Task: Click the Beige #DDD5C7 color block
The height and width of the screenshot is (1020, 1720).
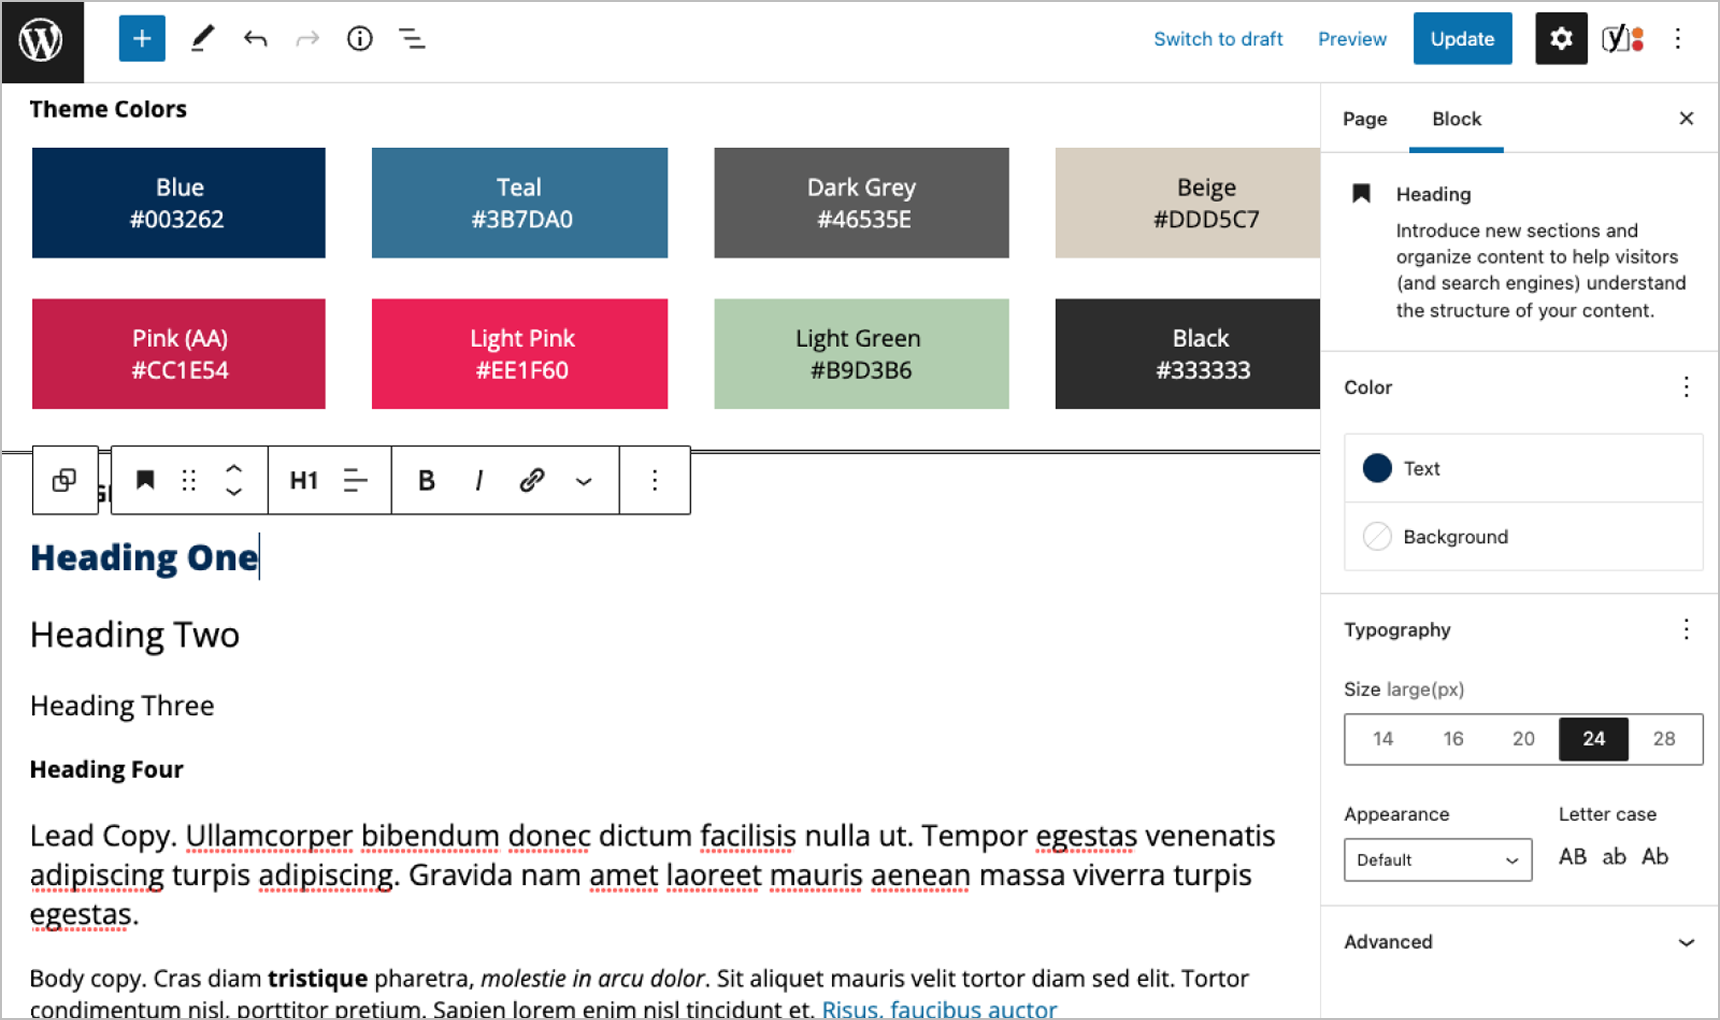Action: [x=1188, y=203]
